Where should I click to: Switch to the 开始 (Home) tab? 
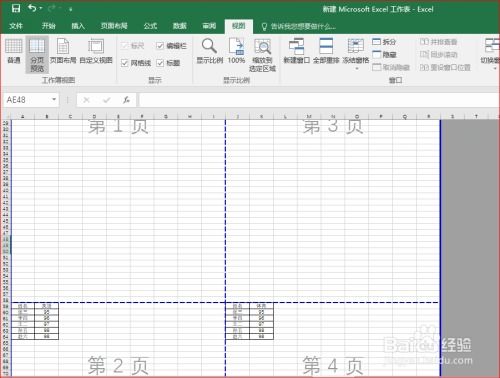click(x=48, y=26)
